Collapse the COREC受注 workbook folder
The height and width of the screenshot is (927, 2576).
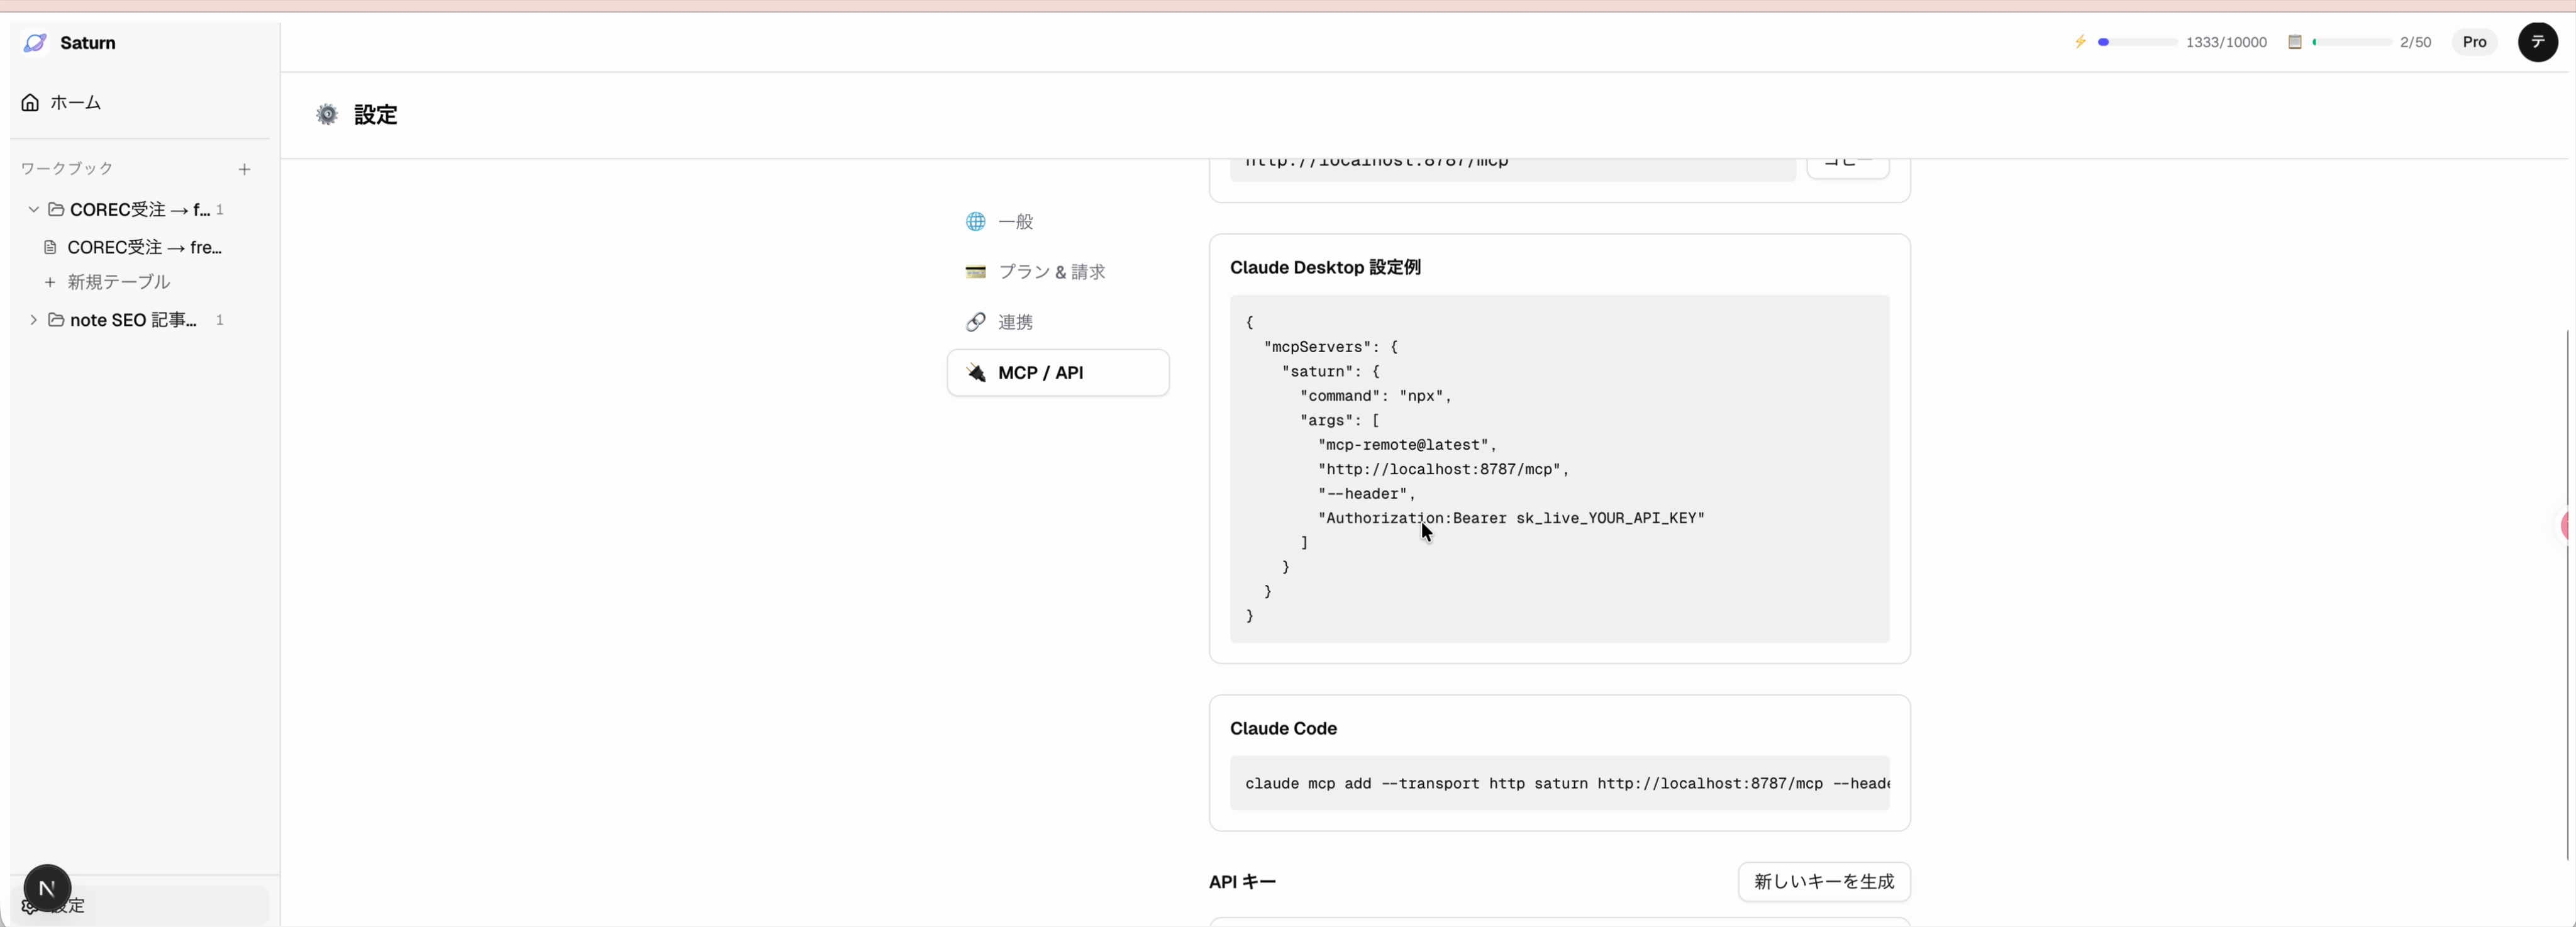click(x=33, y=209)
